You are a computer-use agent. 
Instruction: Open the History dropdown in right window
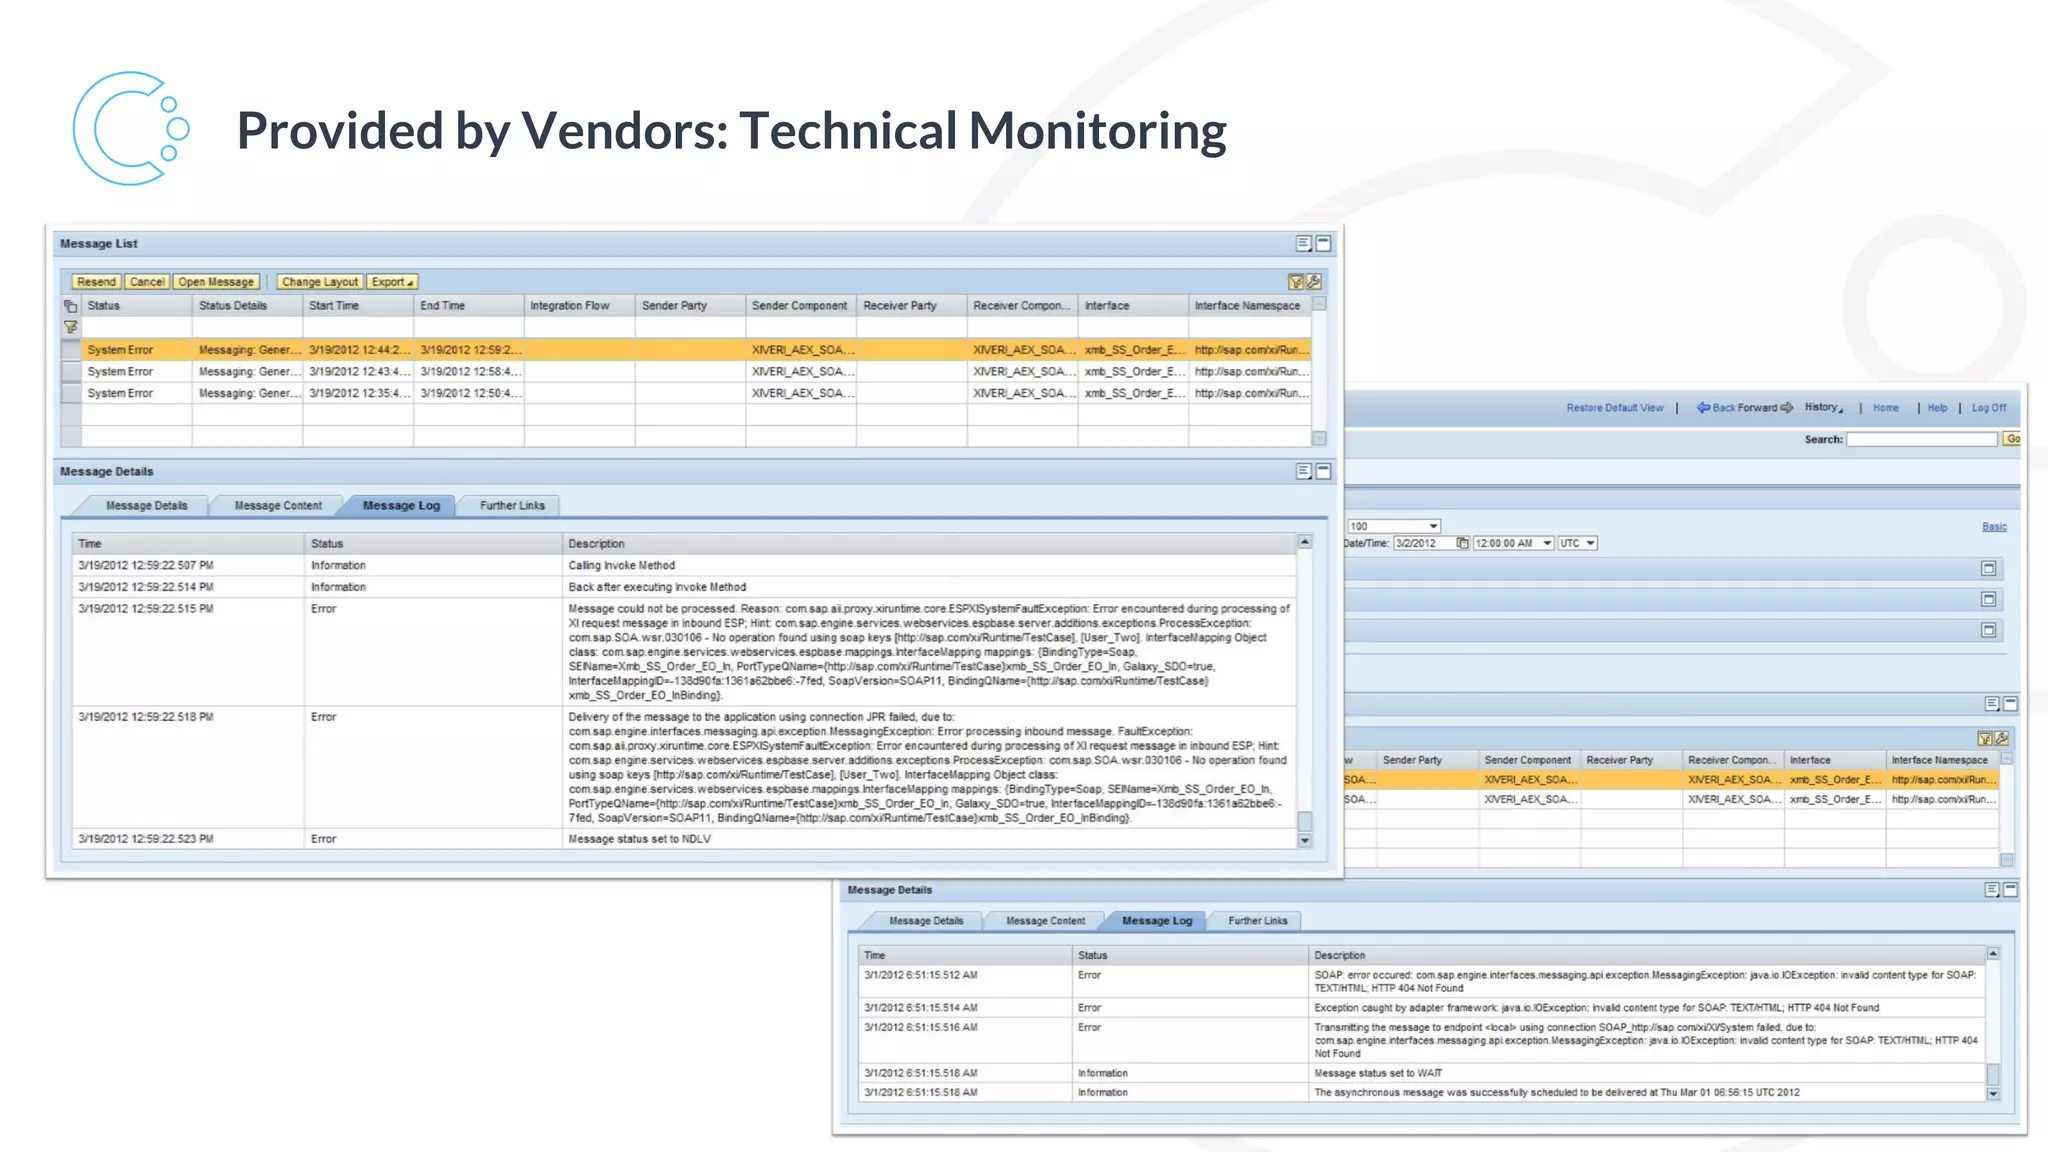tap(1824, 408)
